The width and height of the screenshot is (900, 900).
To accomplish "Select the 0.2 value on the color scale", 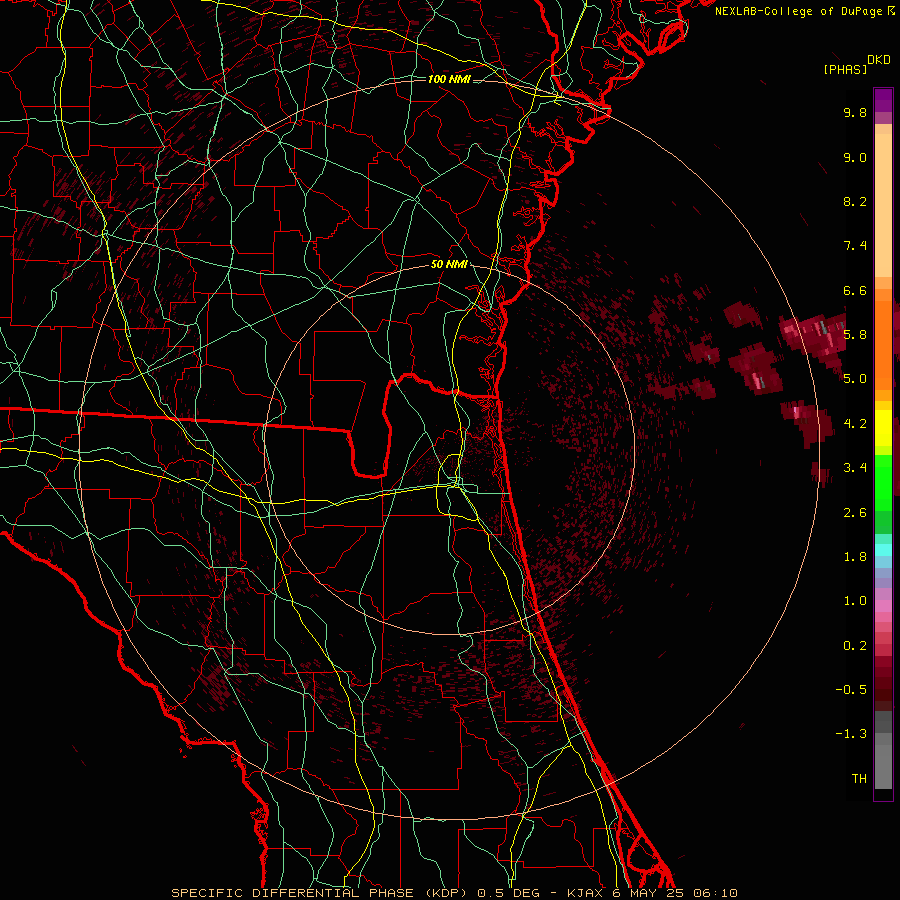I will tap(855, 646).
